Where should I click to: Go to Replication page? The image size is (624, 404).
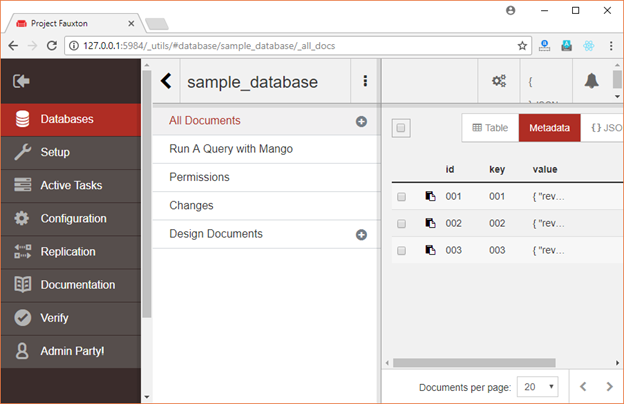[71, 252]
